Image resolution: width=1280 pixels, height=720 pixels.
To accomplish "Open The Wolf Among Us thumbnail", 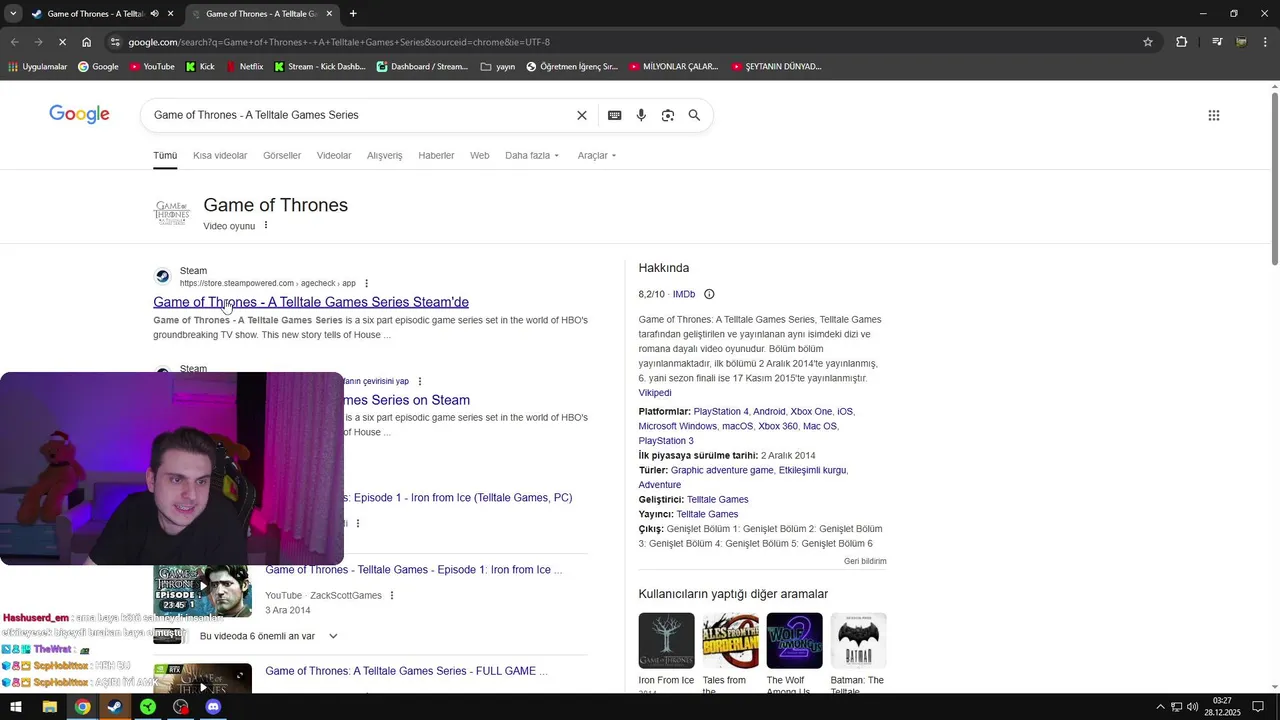I will [794, 641].
